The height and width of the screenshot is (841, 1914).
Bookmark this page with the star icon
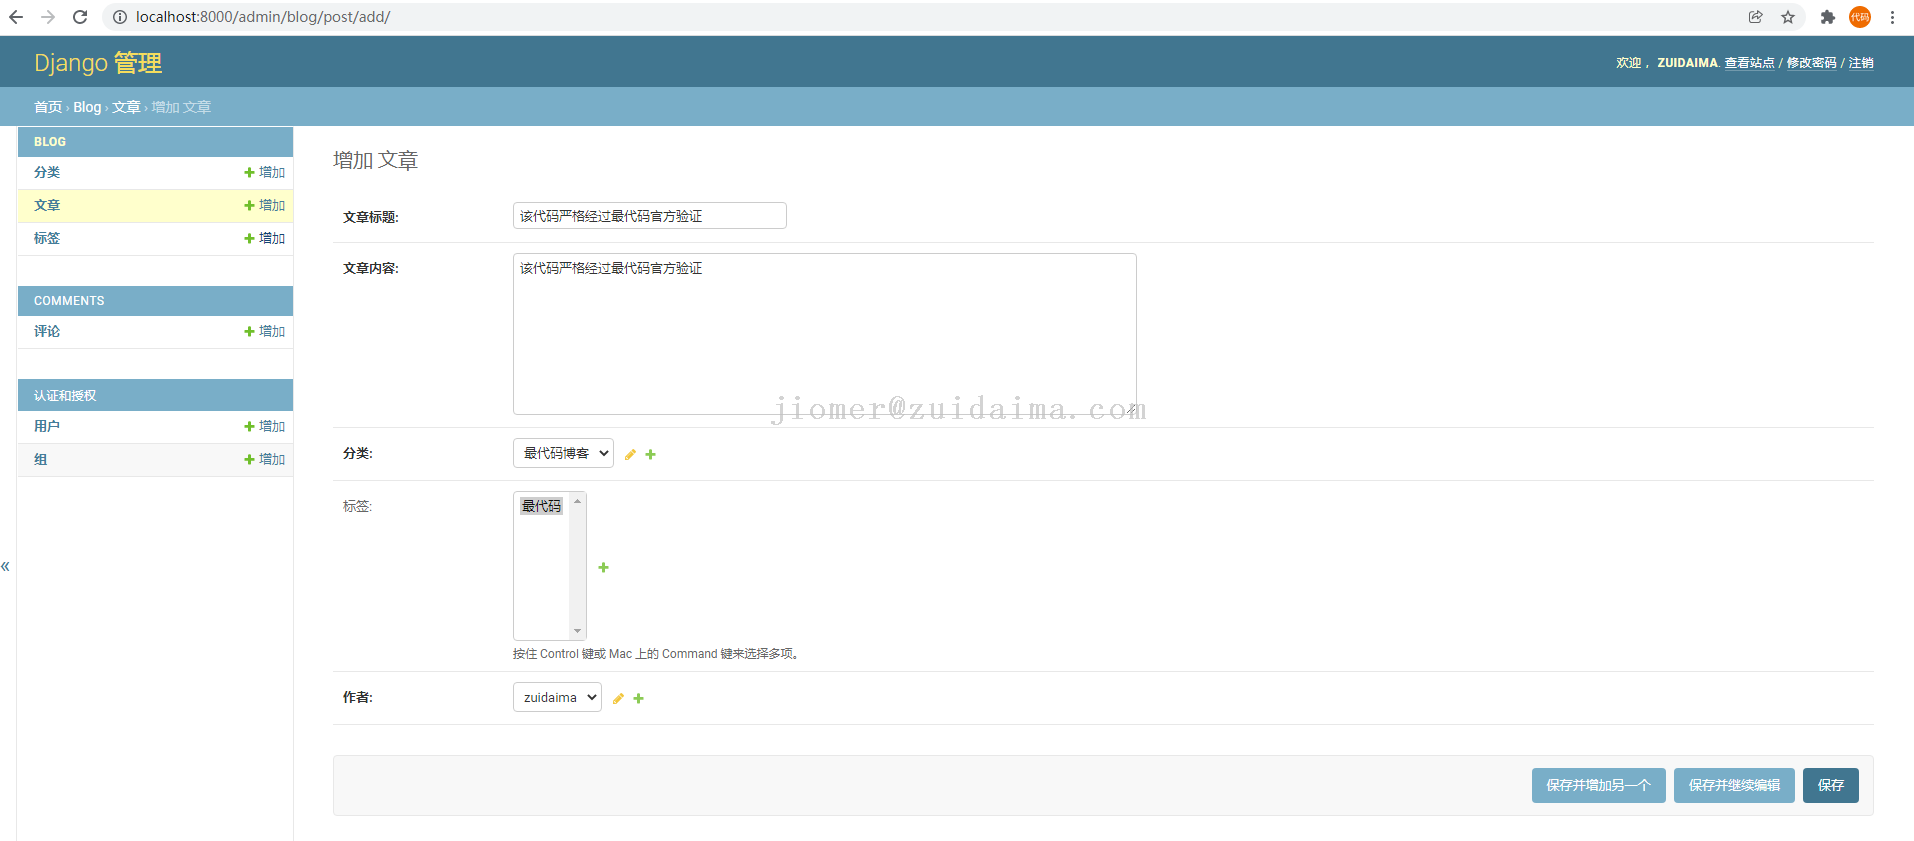coord(1788,17)
